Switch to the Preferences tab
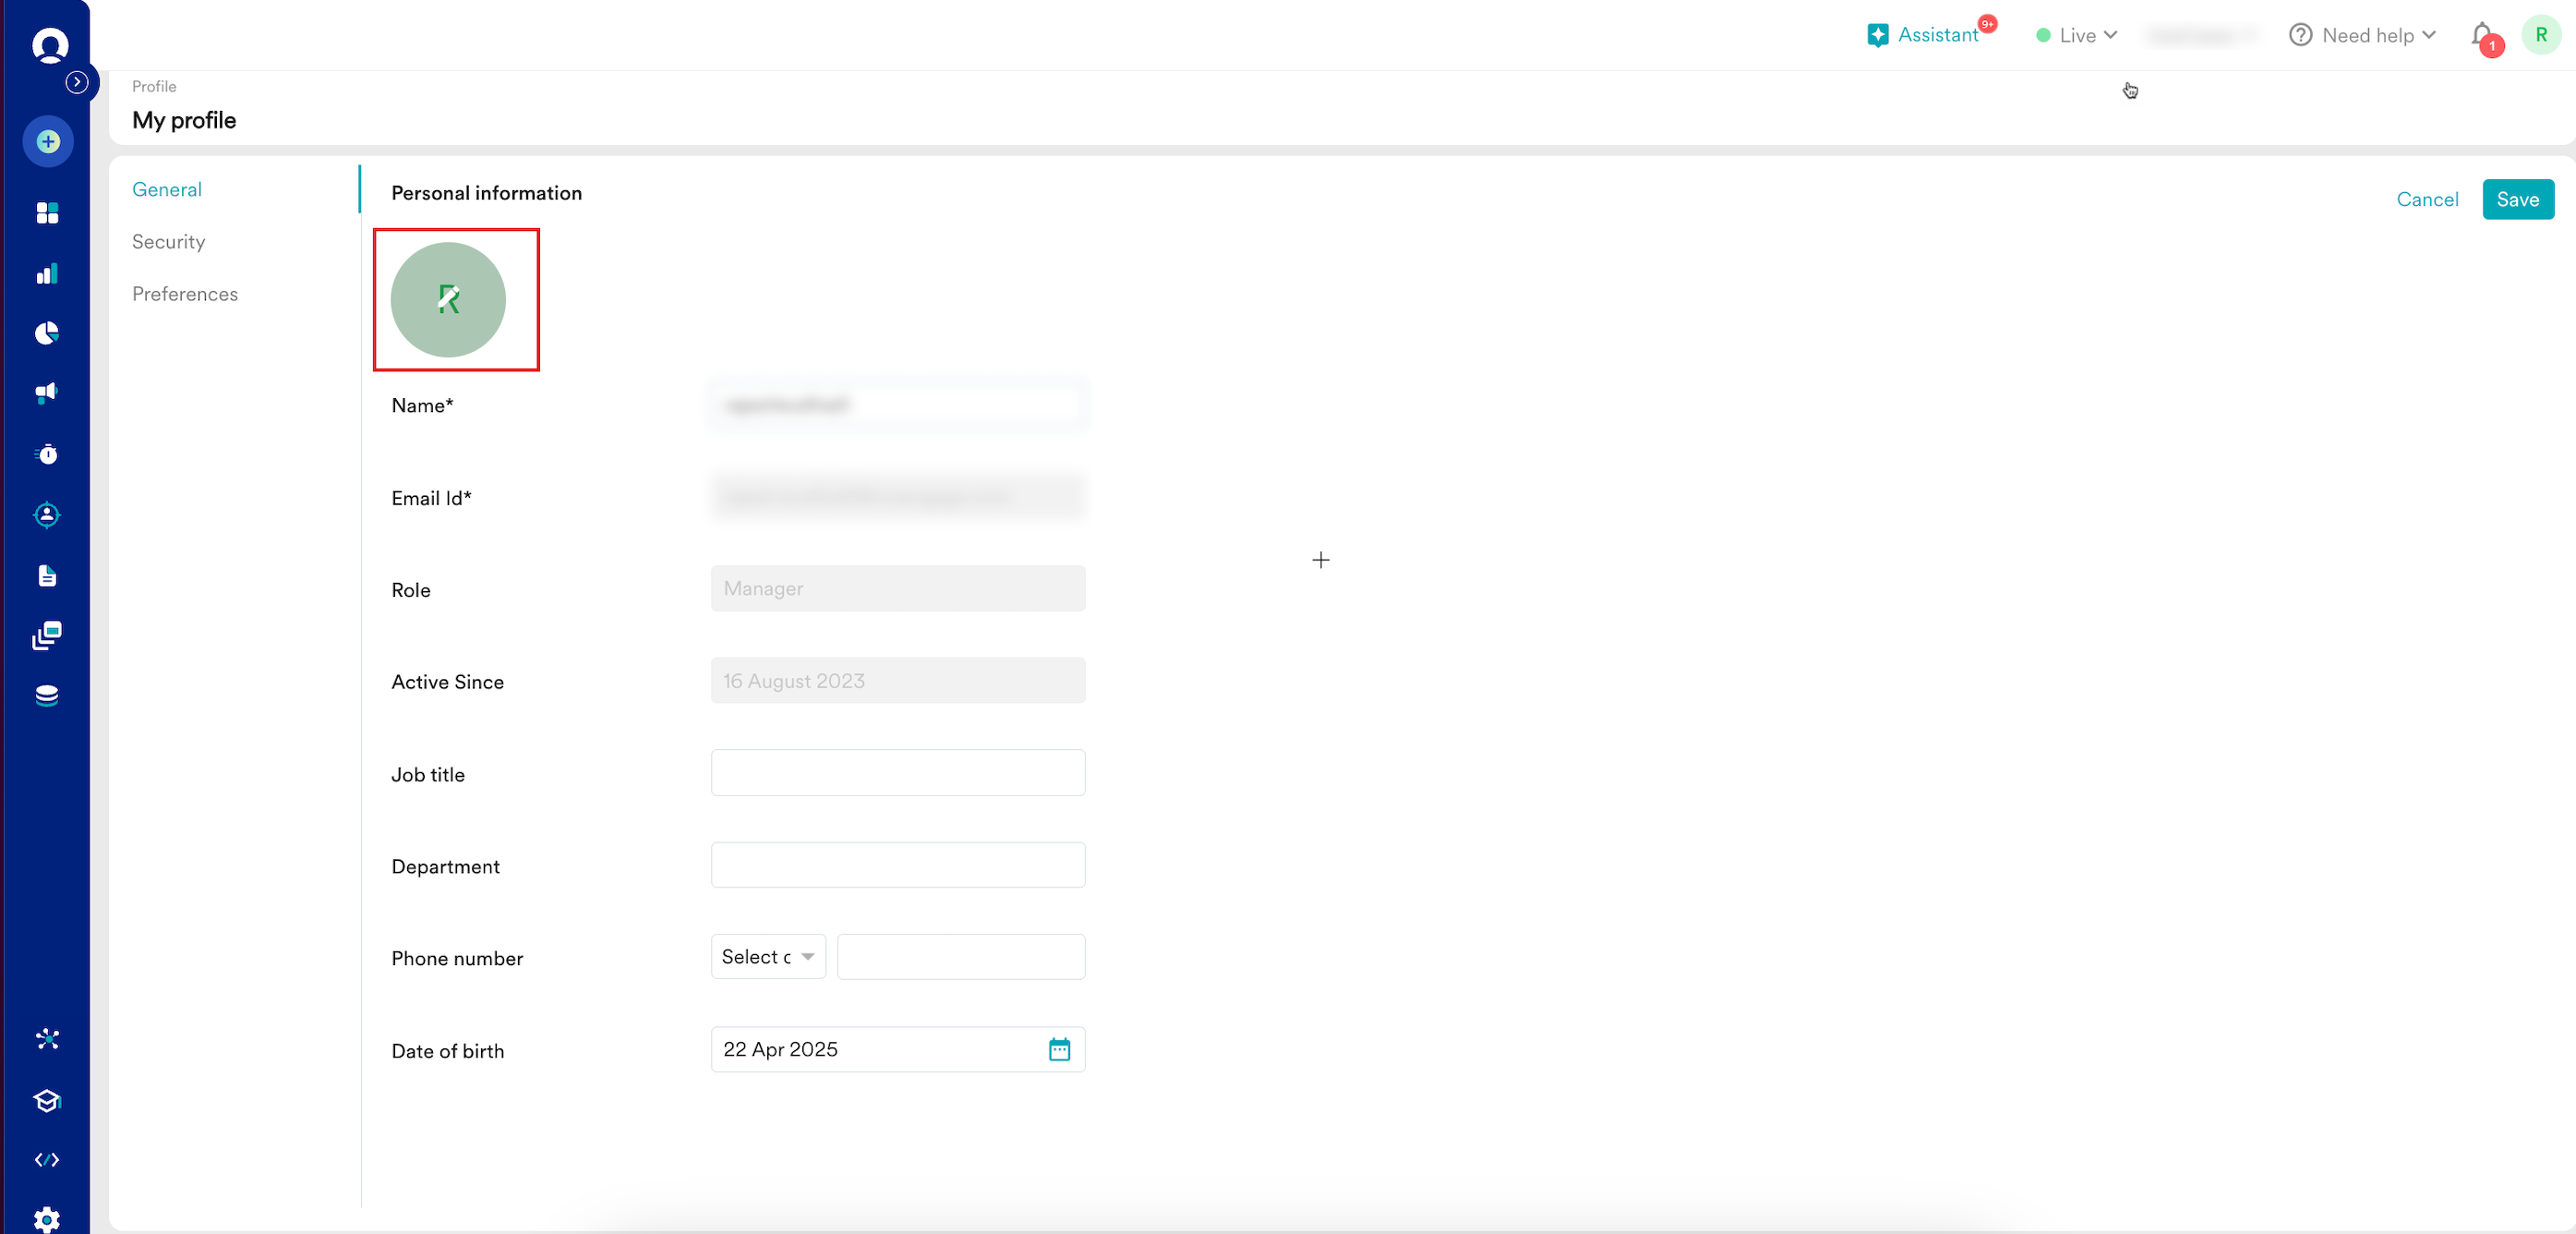The image size is (2576, 1234). pos(185,294)
